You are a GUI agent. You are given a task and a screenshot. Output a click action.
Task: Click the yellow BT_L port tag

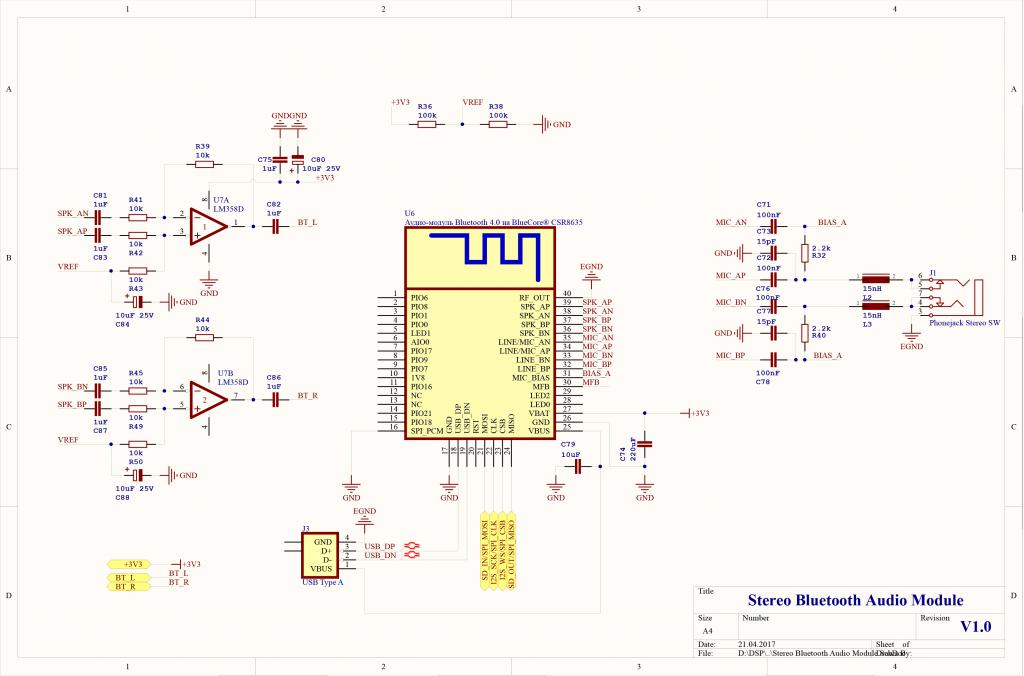point(127,578)
